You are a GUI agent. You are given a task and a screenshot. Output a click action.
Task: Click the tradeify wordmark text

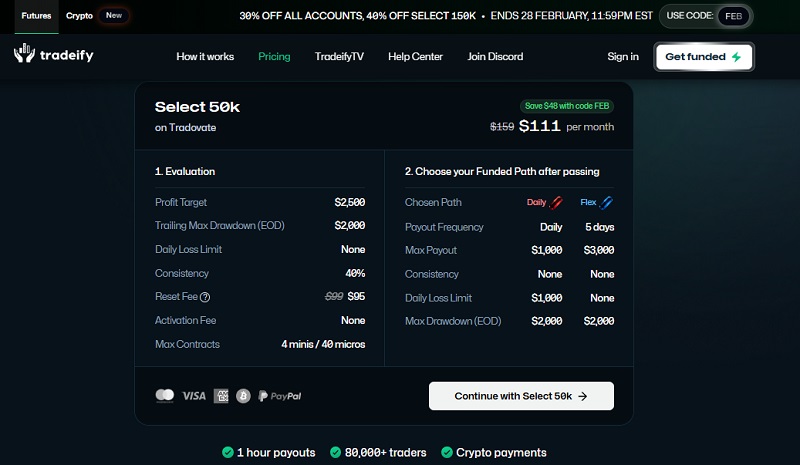[67, 55]
